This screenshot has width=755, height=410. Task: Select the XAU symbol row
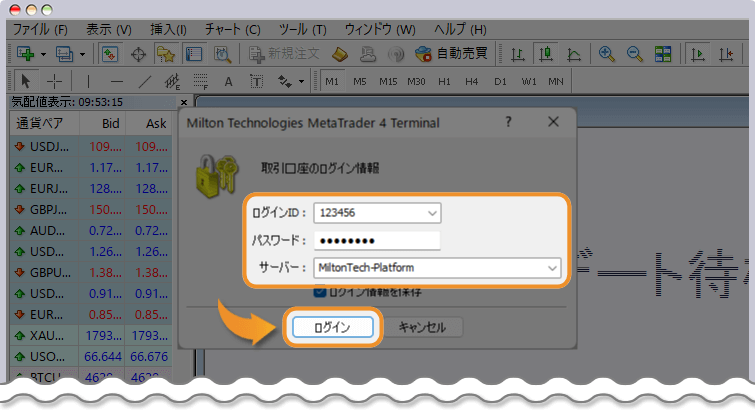tap(91, 335)
